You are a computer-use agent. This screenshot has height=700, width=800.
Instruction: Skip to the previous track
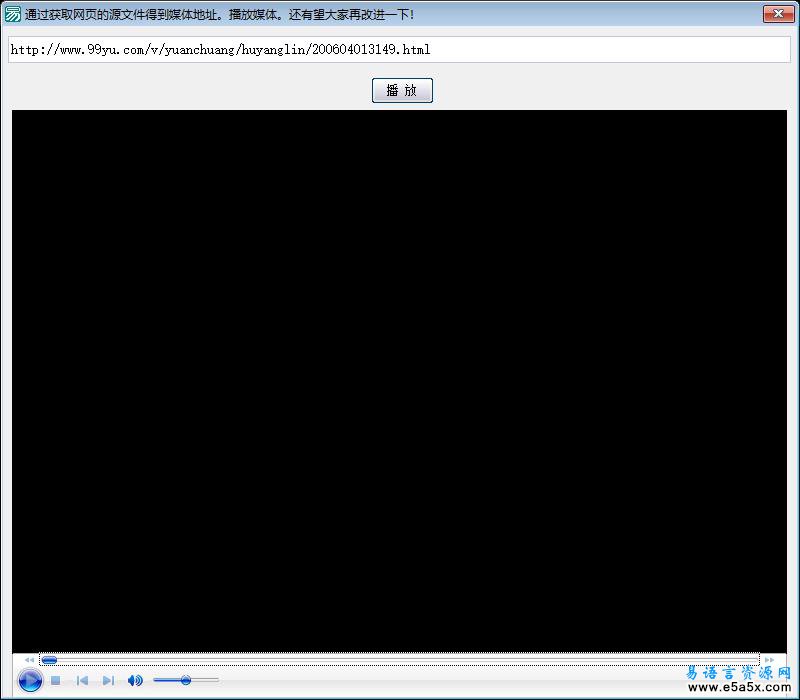coord(82,680)
